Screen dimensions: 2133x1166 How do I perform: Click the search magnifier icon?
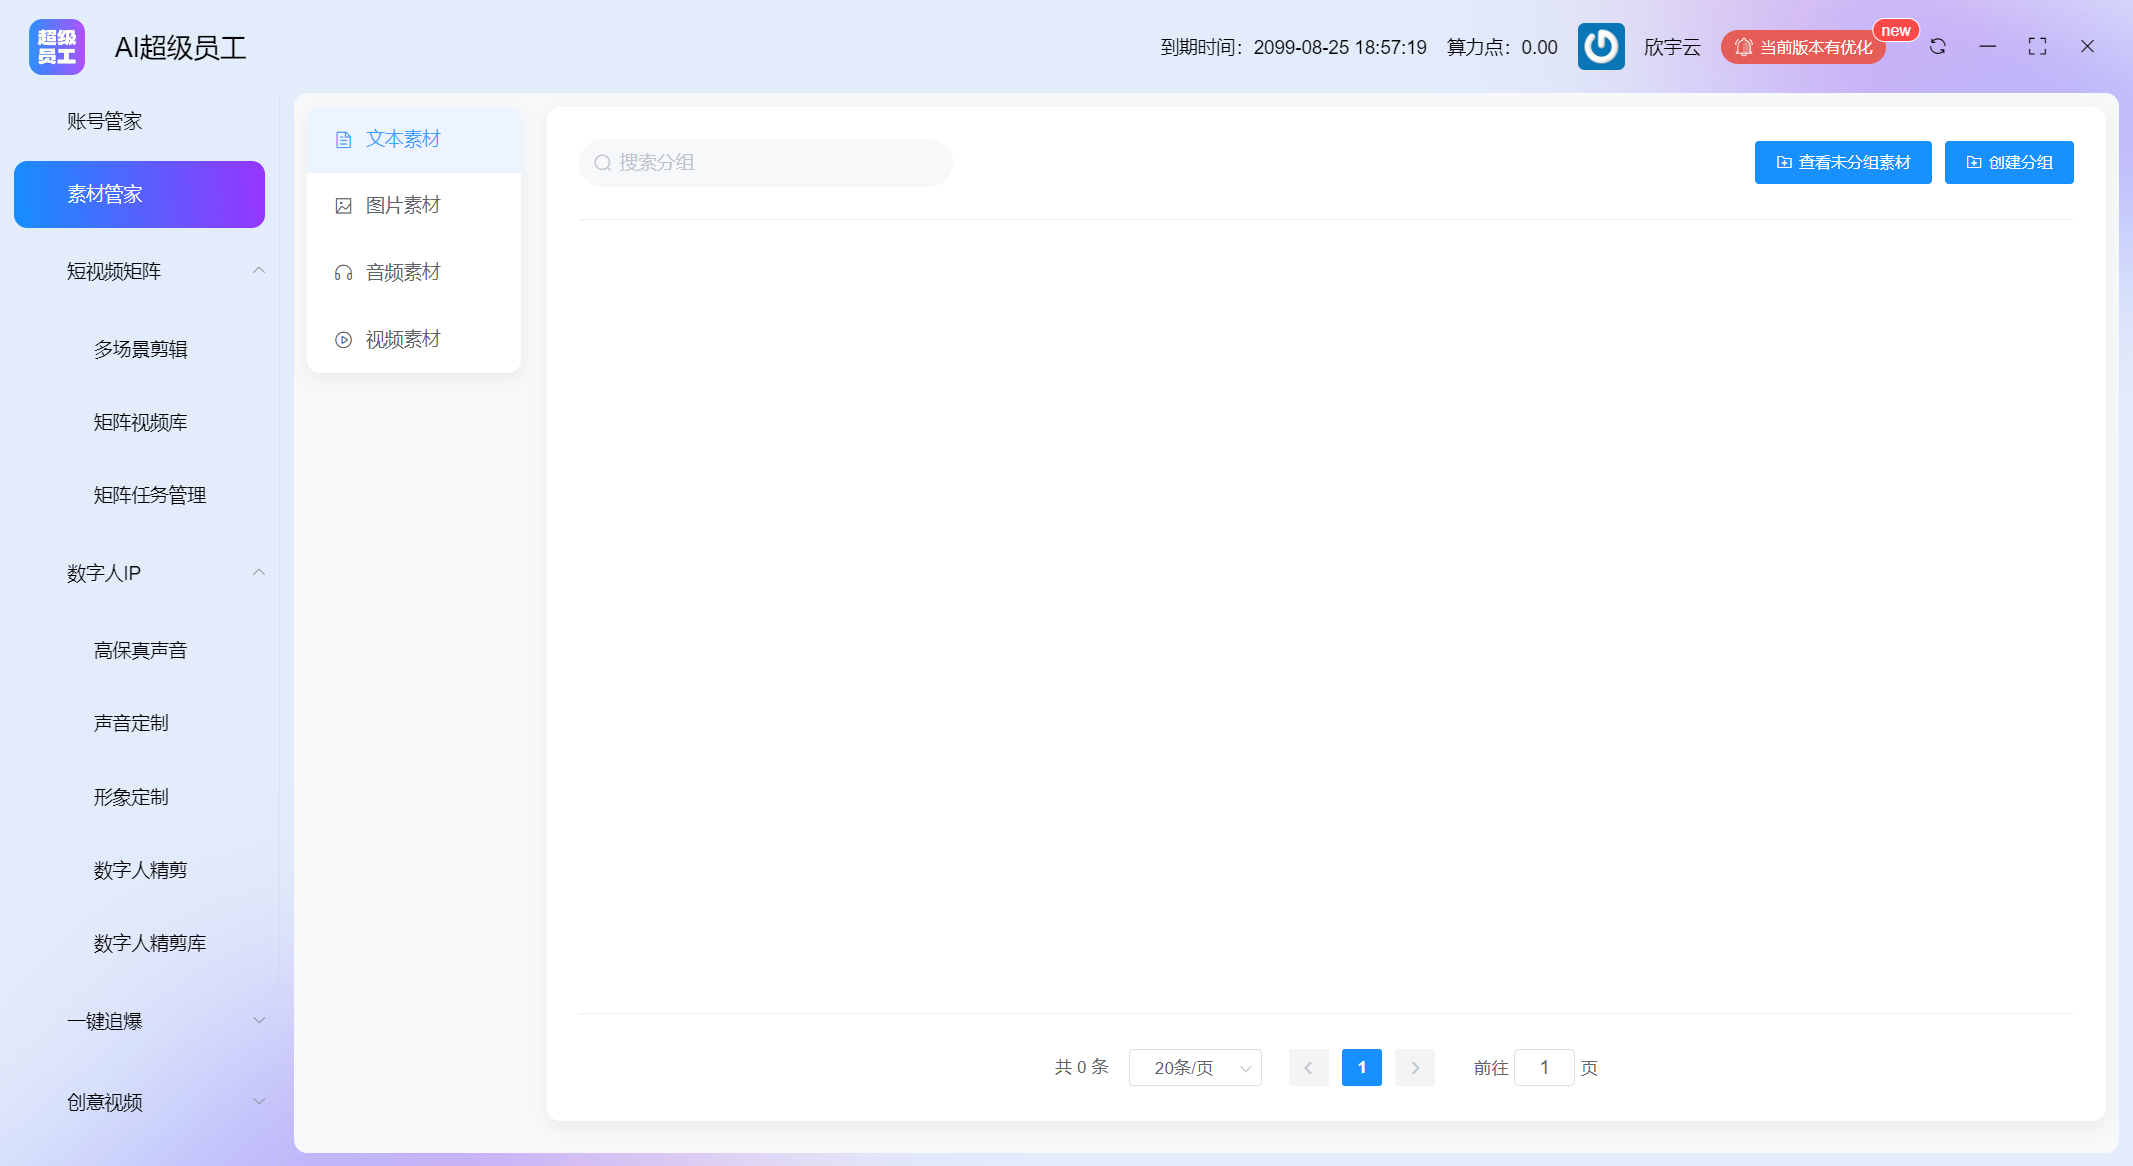pyautogui.click(x=603, y=163)
